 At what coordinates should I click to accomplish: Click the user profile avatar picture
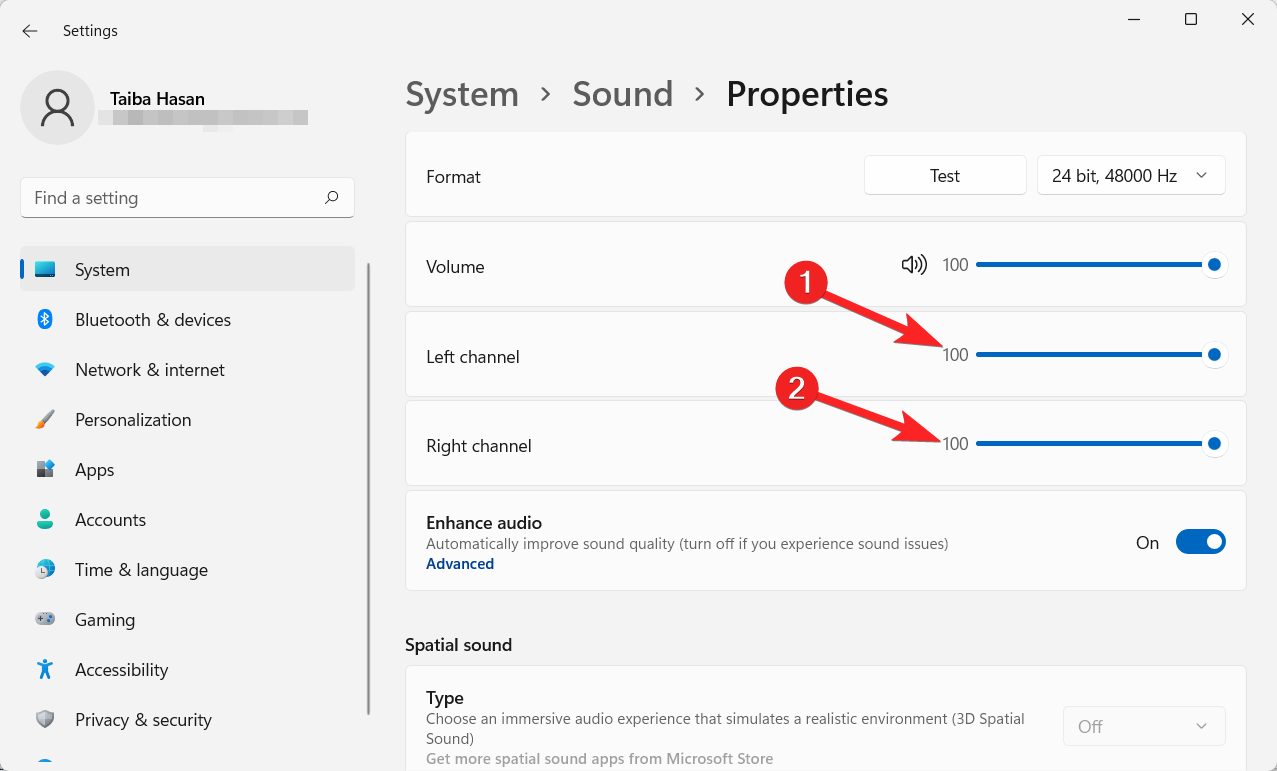click(58, 107)
